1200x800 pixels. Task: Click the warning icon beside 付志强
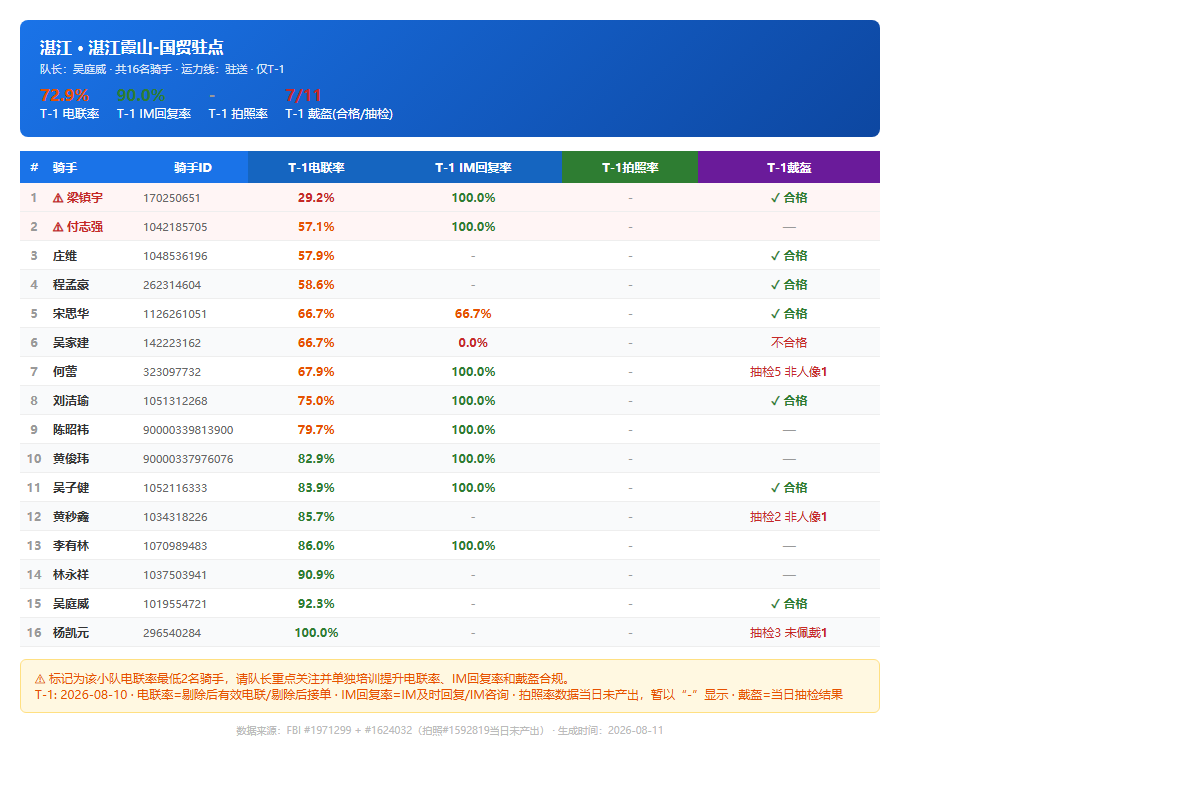pos(58,227)
